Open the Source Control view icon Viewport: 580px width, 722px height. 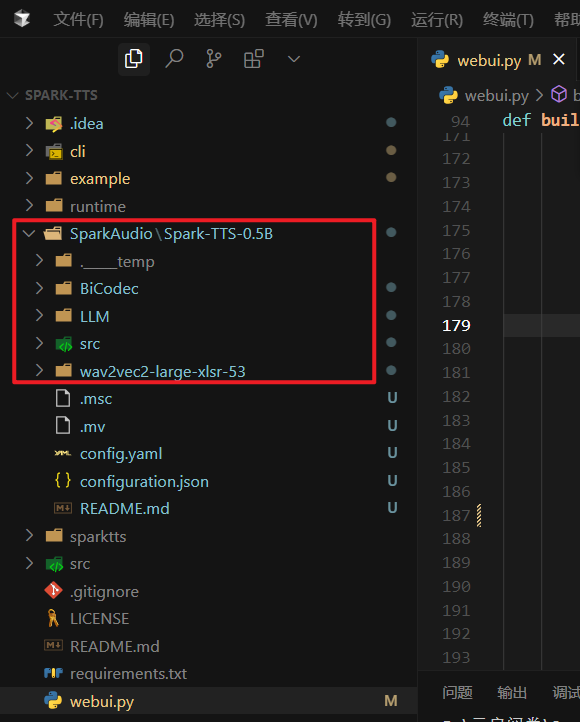[x=214, y=59]
